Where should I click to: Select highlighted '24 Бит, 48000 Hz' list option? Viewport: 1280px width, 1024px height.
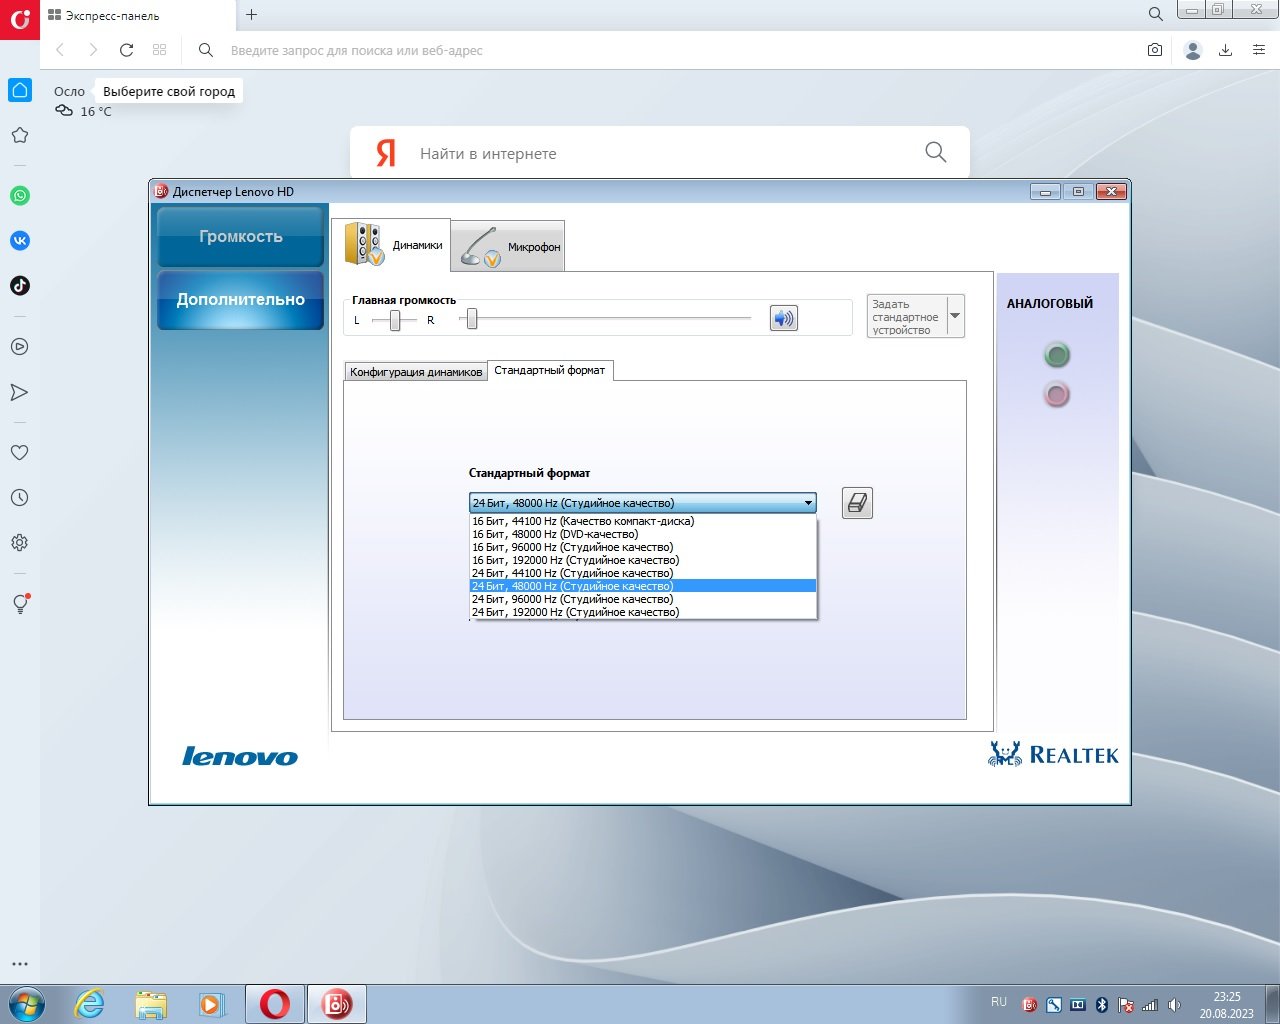pos(643,586)
